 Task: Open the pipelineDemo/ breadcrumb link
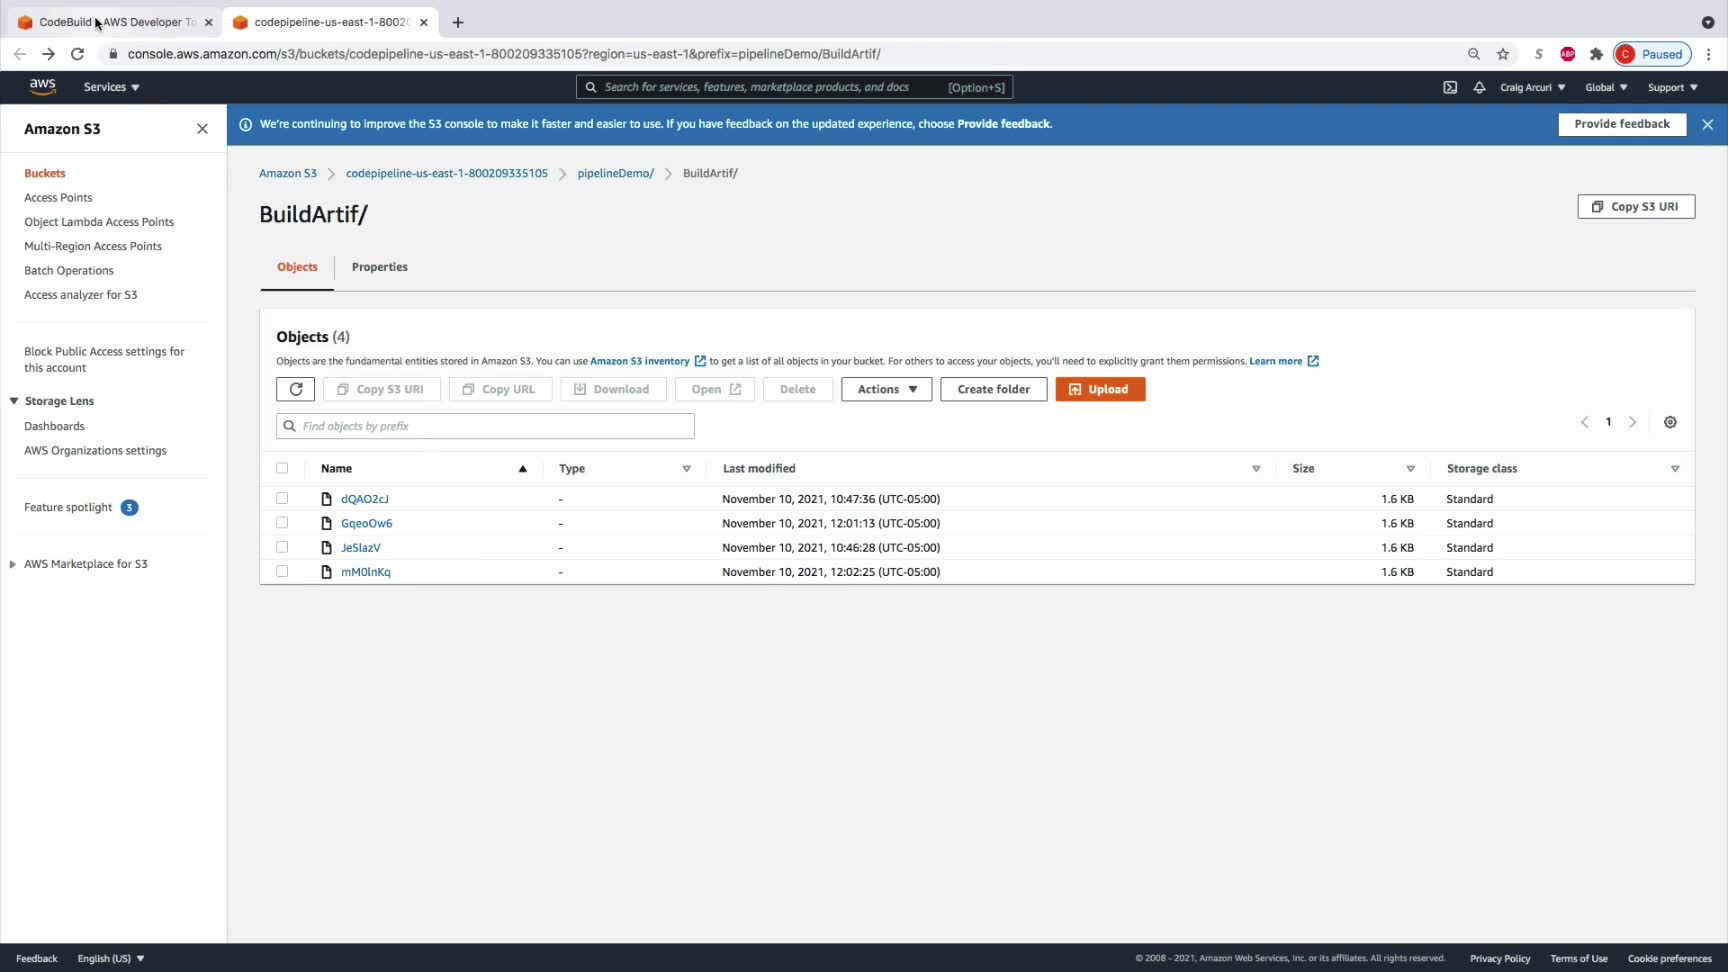click(x=615, y=174)
